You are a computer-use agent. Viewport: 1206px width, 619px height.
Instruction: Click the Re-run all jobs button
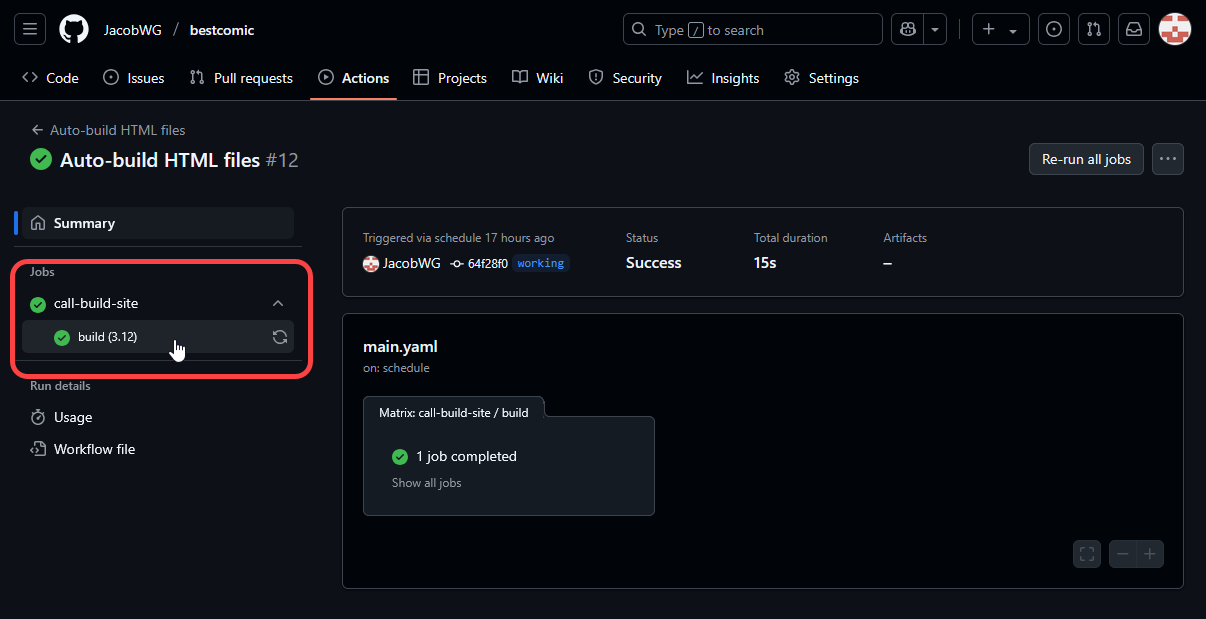pyautogui.click(x=1086, y=159)
